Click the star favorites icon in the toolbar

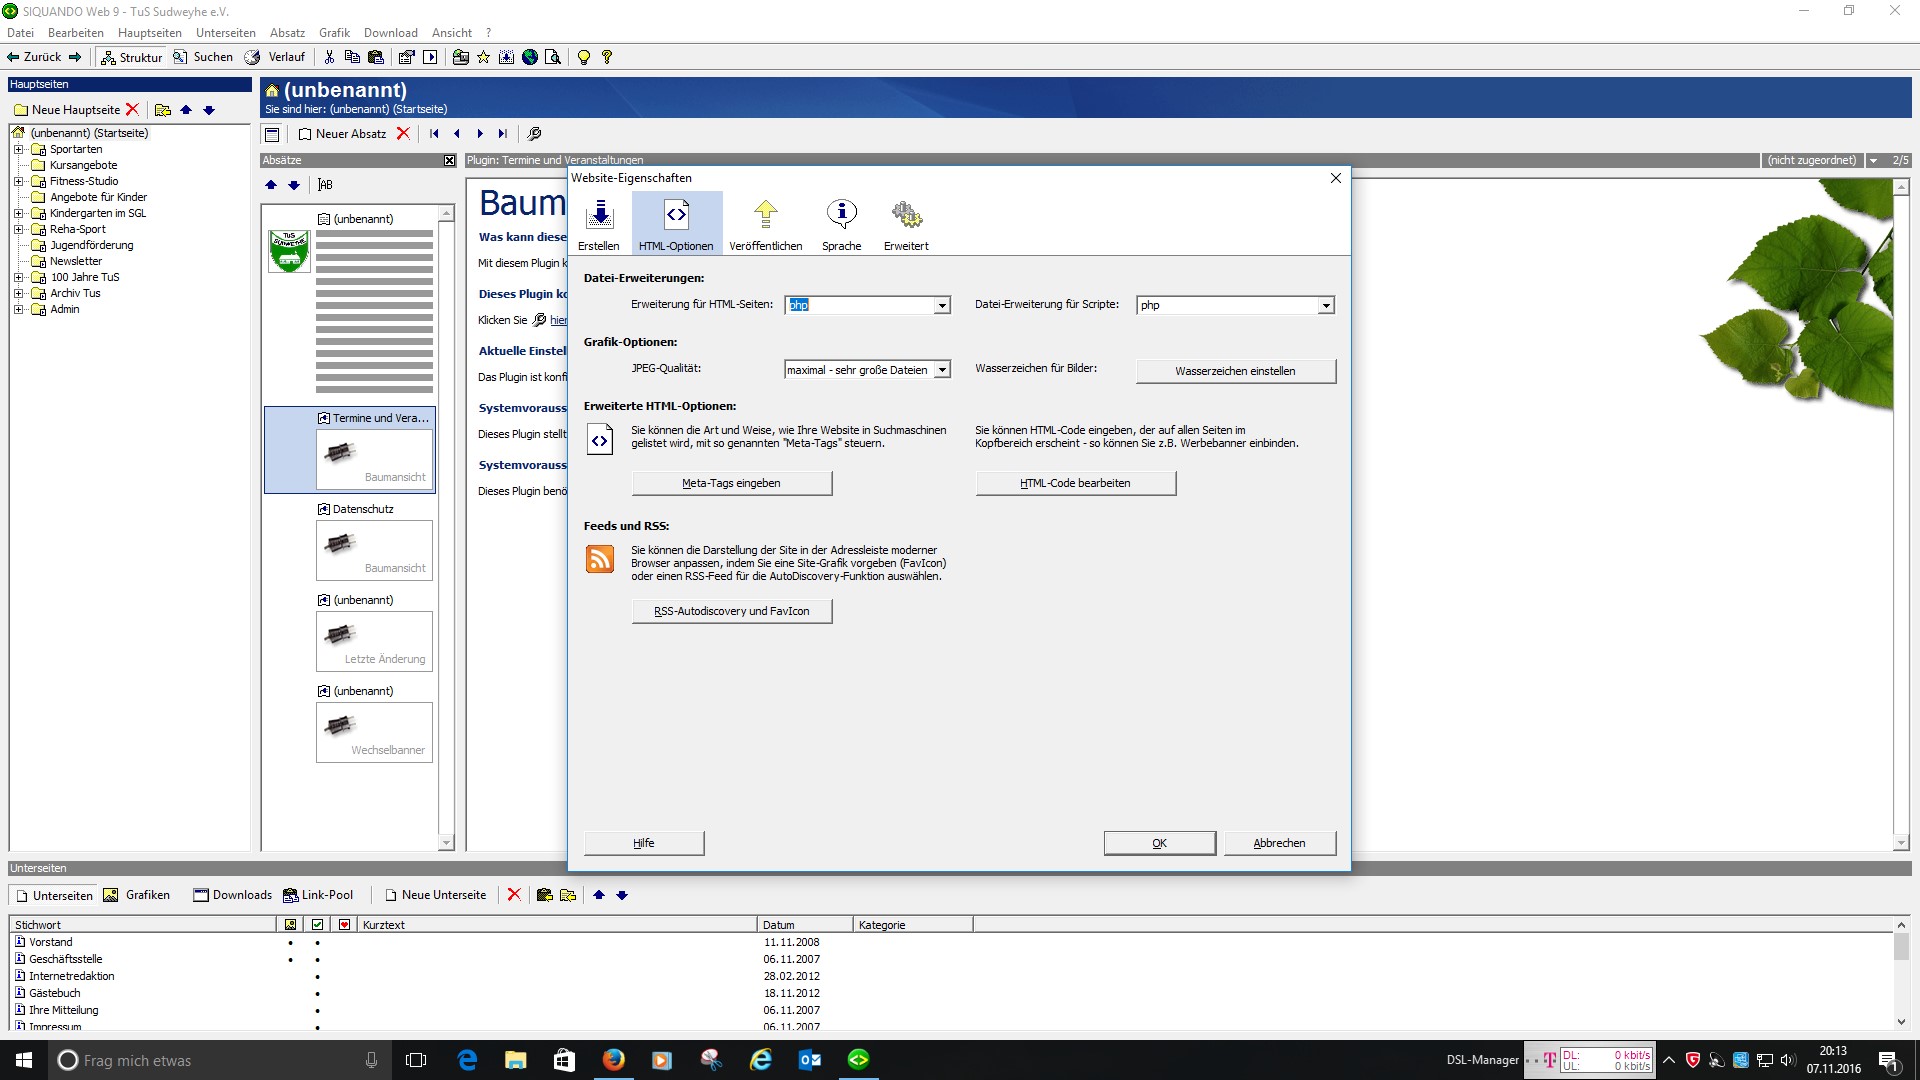click(484, 57)
